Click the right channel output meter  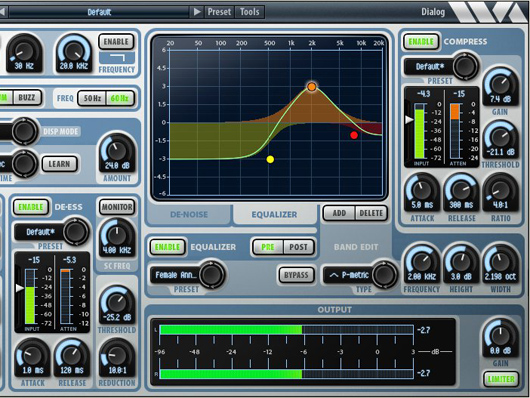[286, 374]
